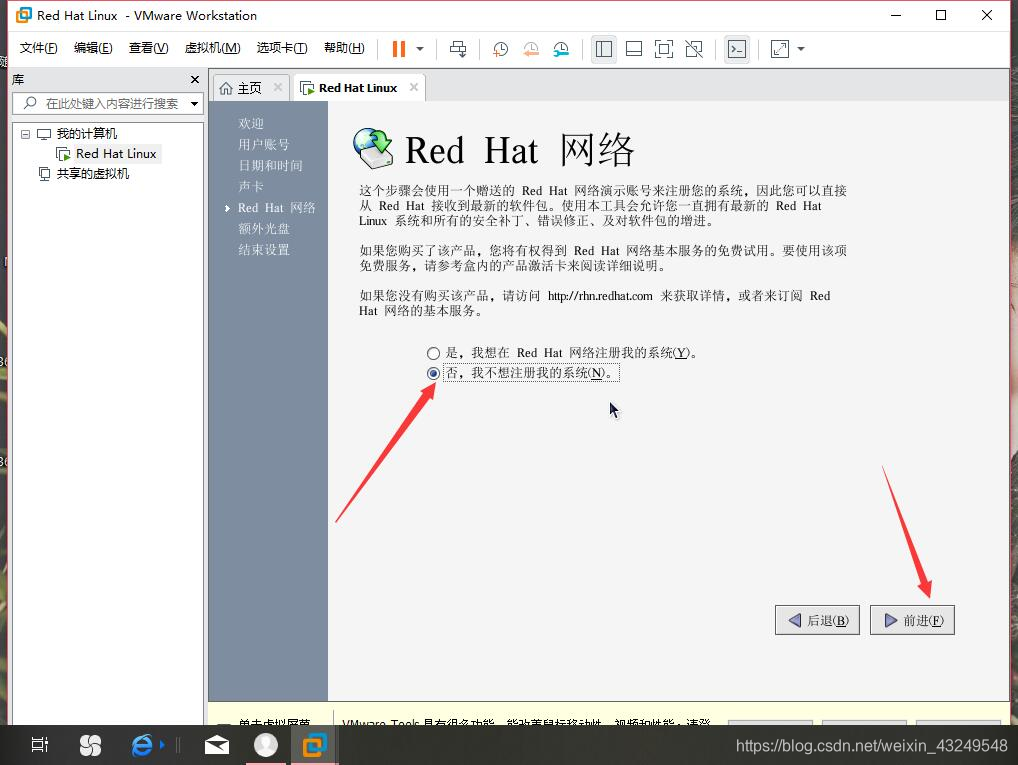
Task: Click the VMware Workstation taskbar icon
Action: click(314, 745)
